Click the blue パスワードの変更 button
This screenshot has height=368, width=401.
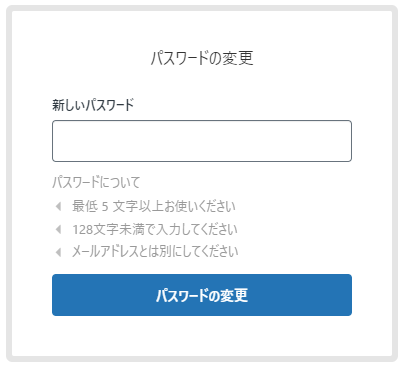[x=202, y=295]
